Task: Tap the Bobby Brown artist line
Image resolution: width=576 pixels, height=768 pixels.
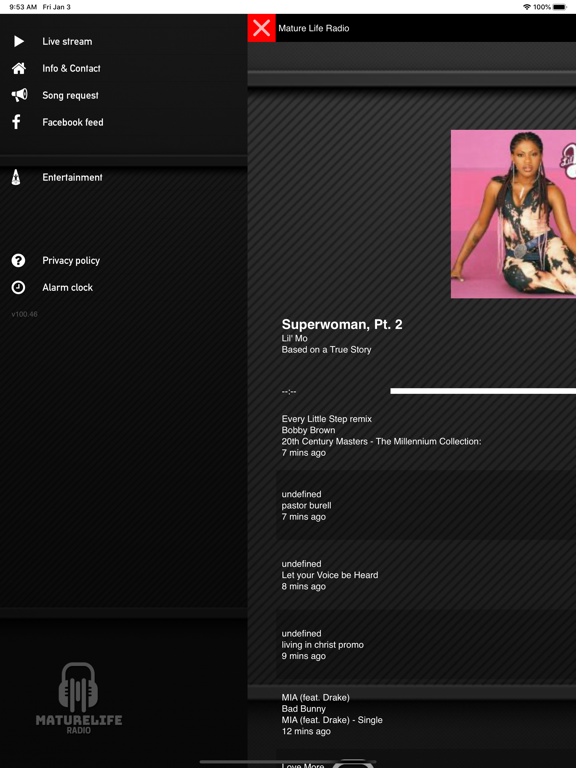Action: (309, 430)
